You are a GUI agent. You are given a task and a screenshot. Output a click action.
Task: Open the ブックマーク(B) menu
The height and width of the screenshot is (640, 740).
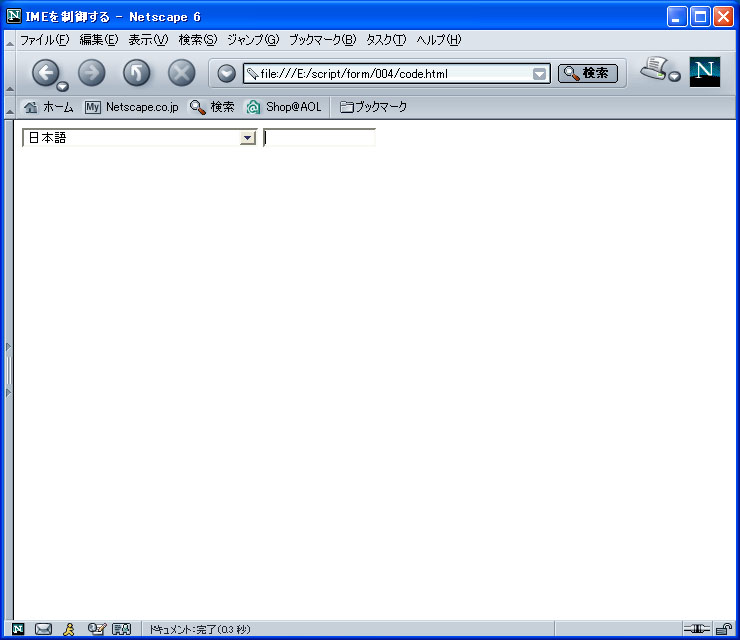(322, 40)
